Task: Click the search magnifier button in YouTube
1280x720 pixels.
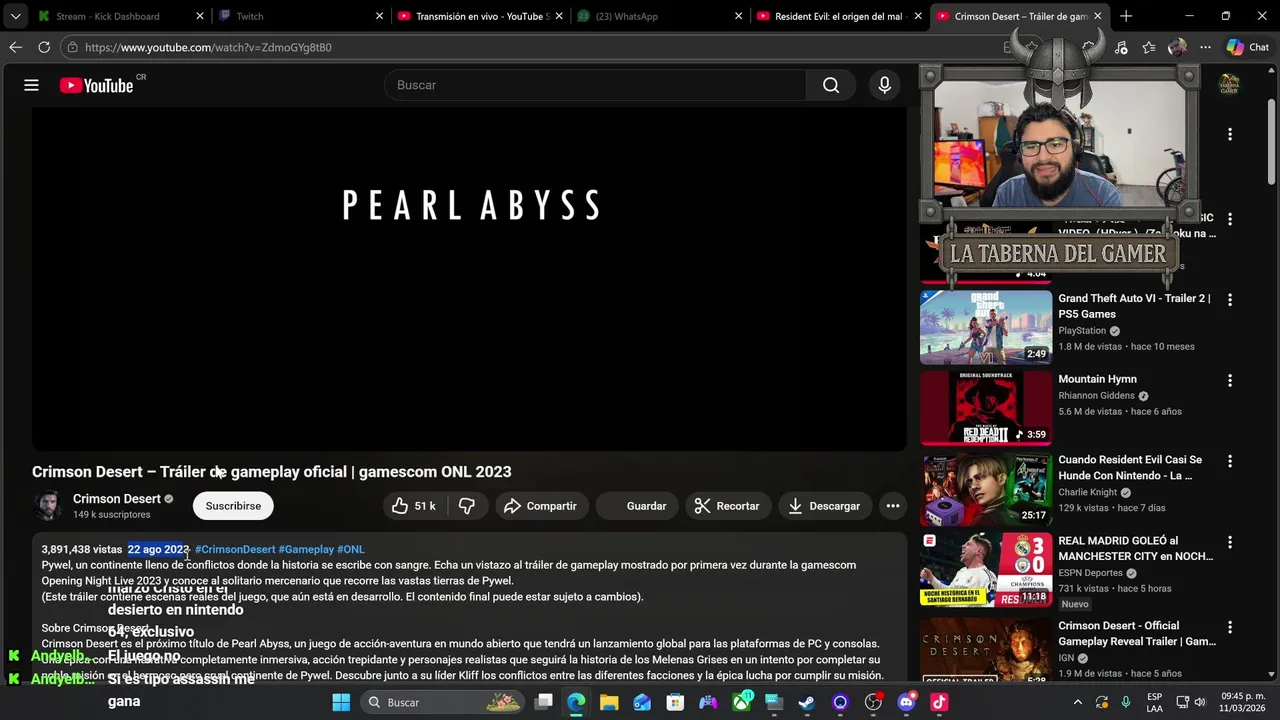Action: tap(831, 85)
